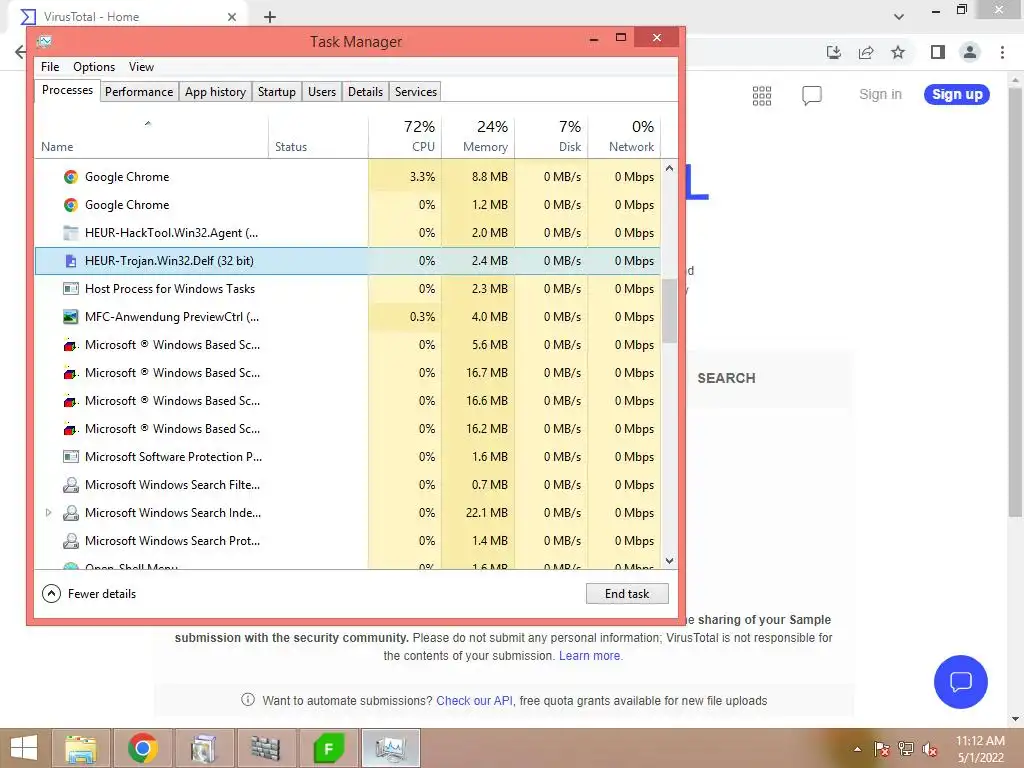Open the blue chat widget button
The image size is (1024, 768).
[x=961, y=682]
